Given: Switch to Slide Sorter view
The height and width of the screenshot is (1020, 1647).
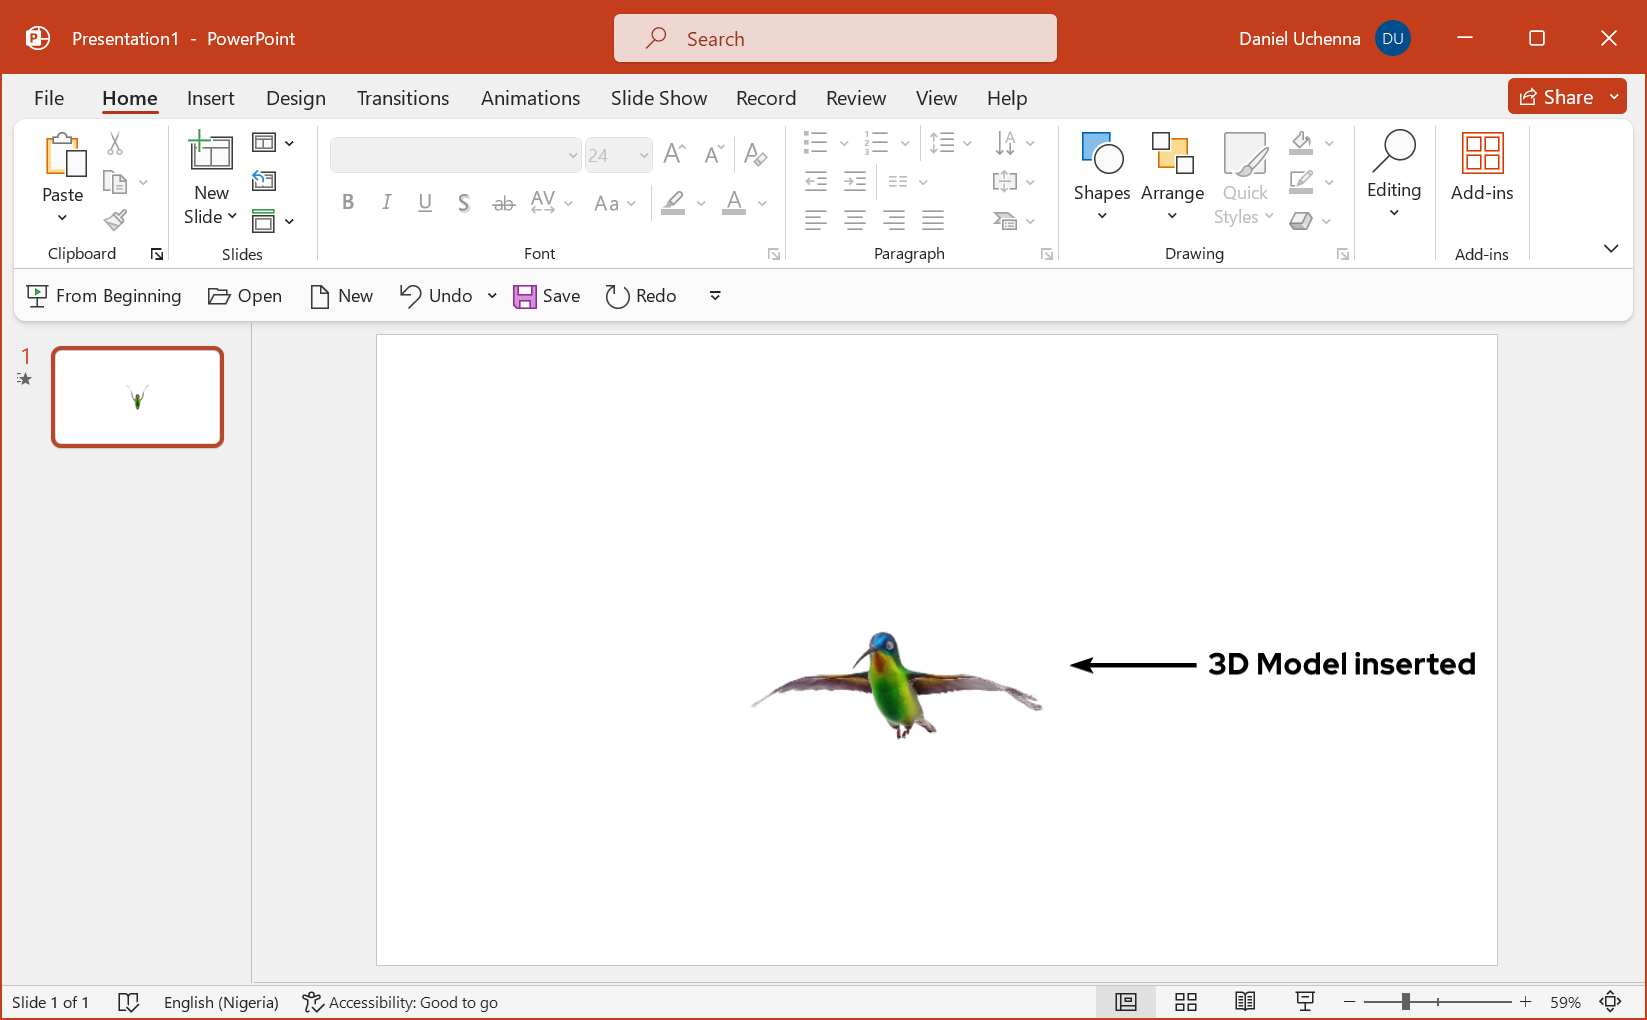Looking at the screenshot, I should pos(1185,1001).
